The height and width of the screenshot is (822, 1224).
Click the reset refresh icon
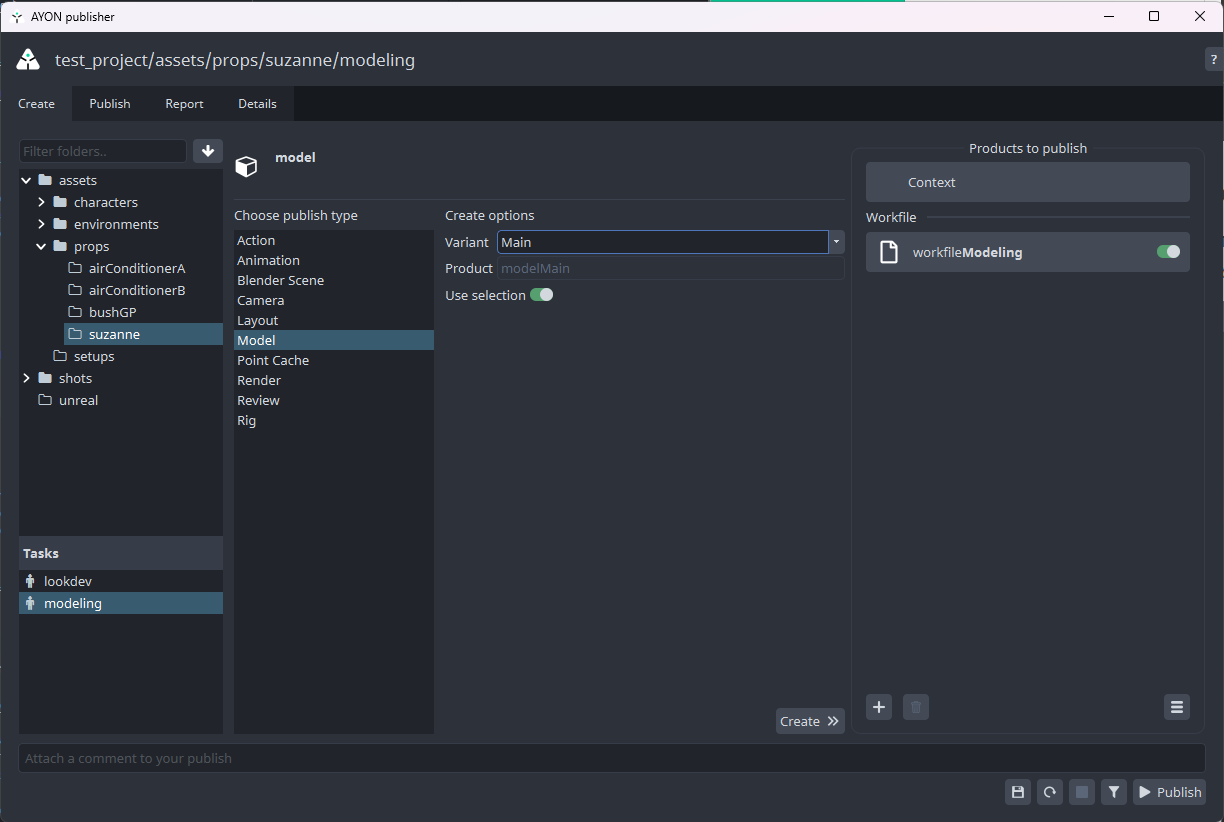(x=1050, y=792)
